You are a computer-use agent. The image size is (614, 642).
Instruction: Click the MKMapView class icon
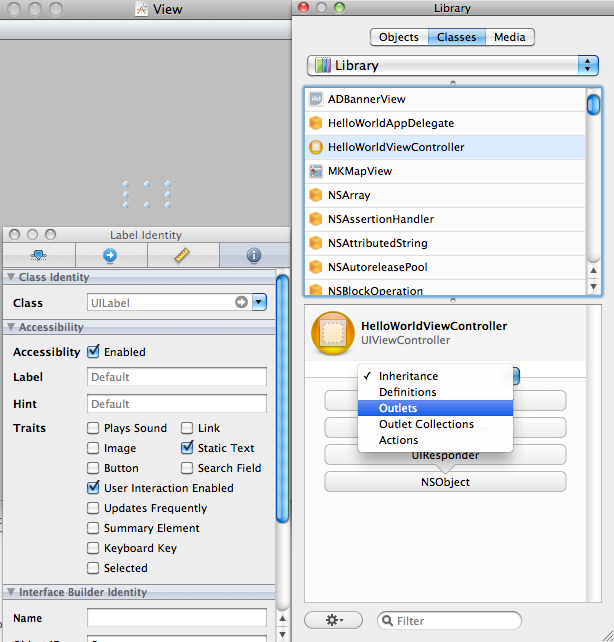(316, 171)
